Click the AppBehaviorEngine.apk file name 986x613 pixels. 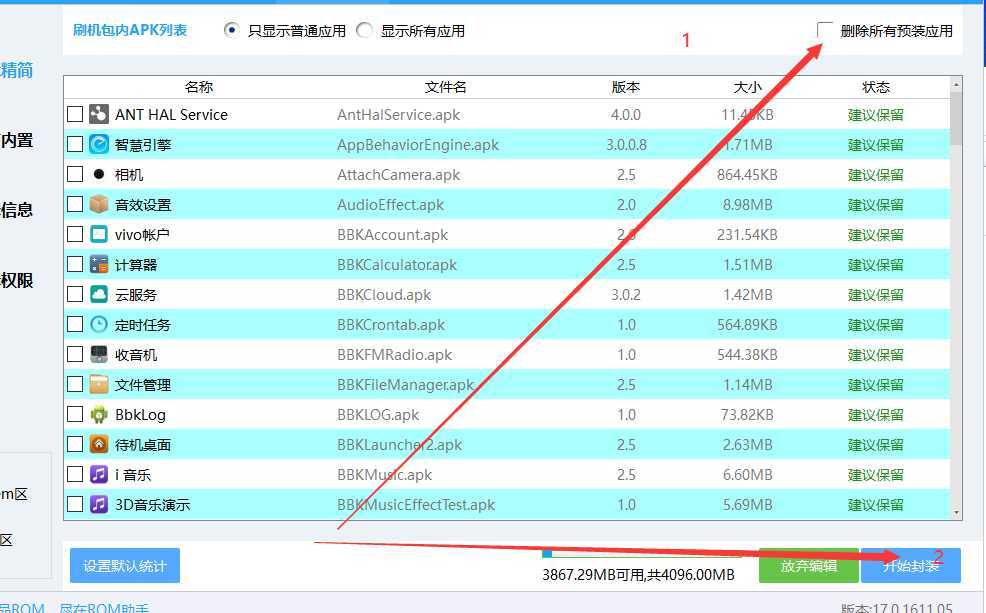coord(418,145)
